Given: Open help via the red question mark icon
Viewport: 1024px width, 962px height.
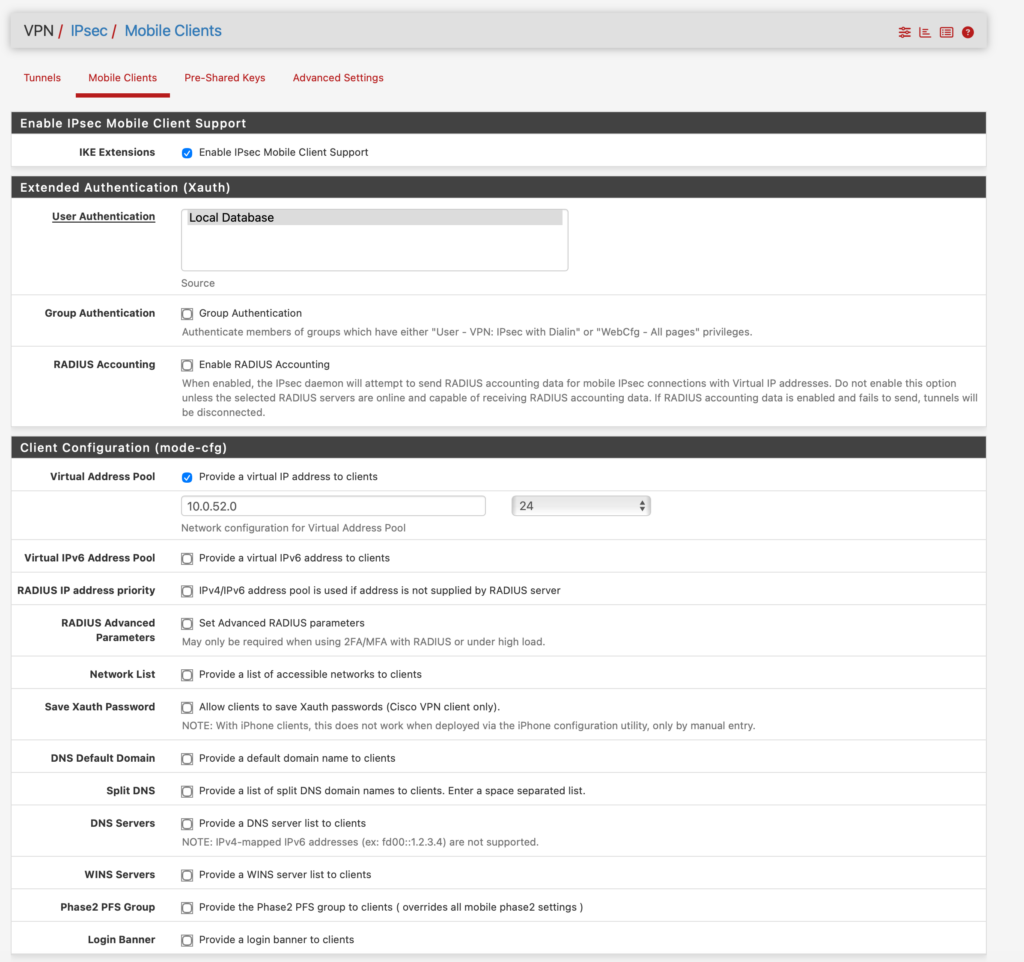Looking at the screenshot, I should click(x=967, y=31).
